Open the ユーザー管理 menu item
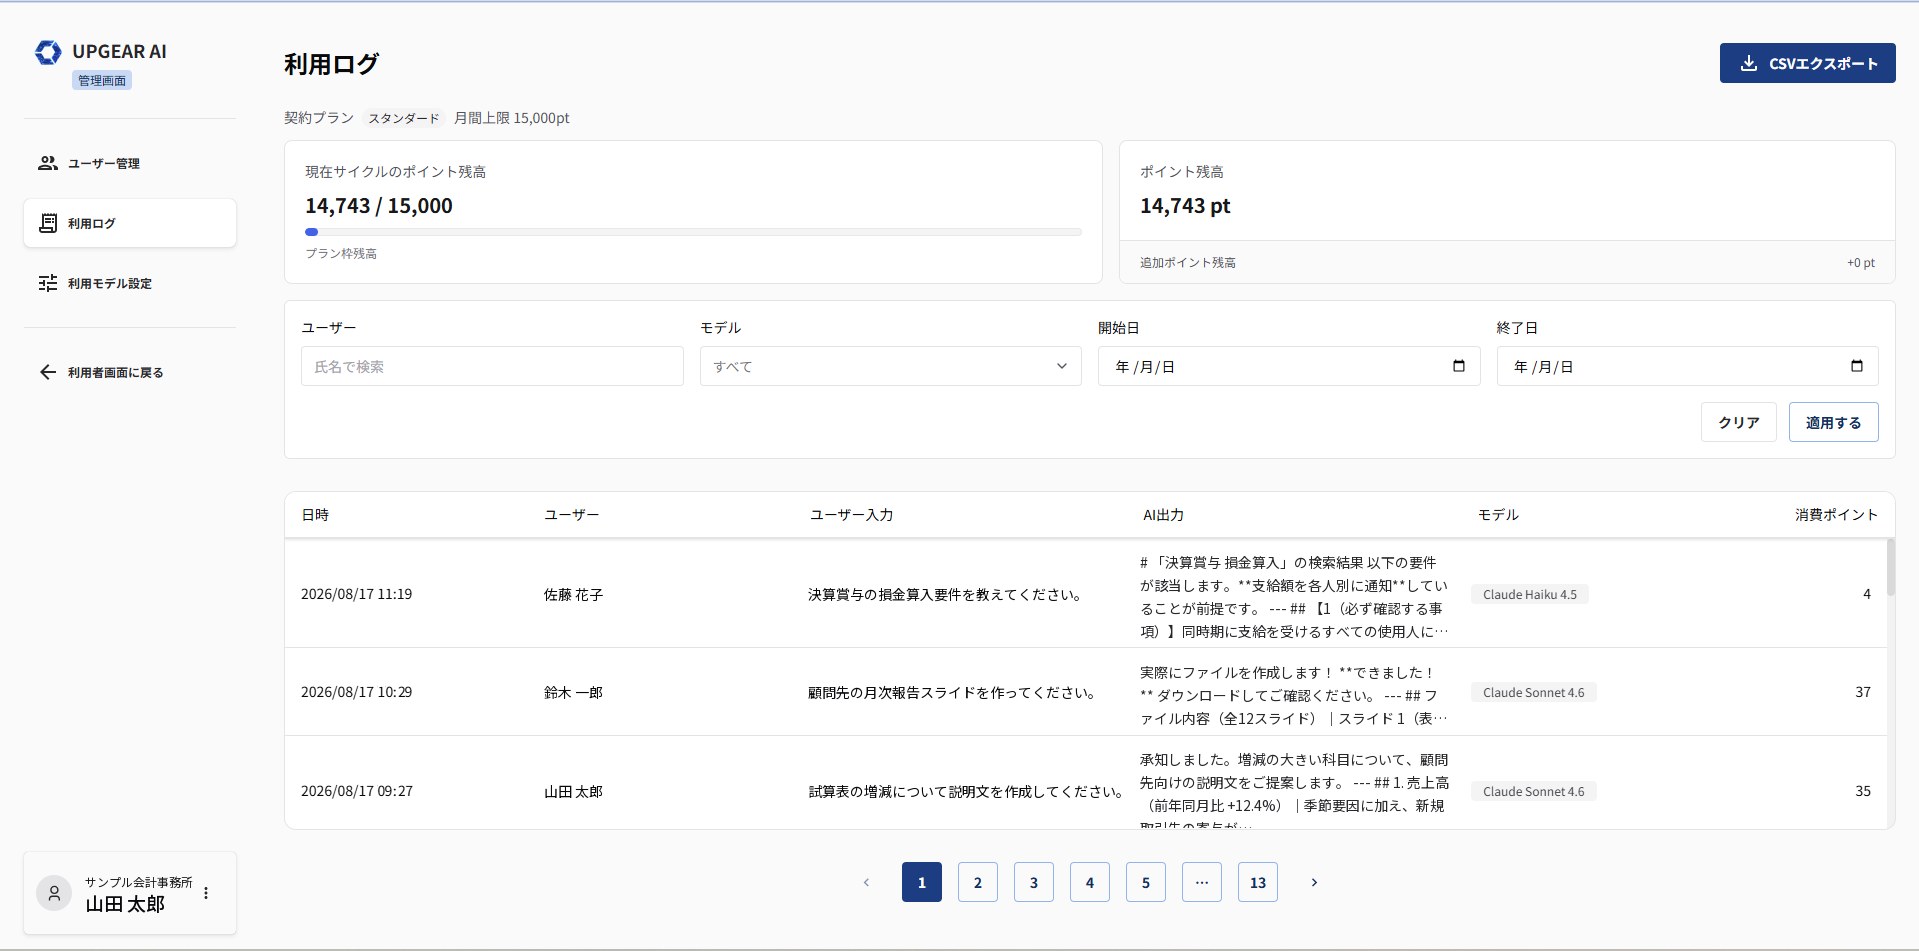The height and width of the screenshot is (951, 1919). point(130,163)
